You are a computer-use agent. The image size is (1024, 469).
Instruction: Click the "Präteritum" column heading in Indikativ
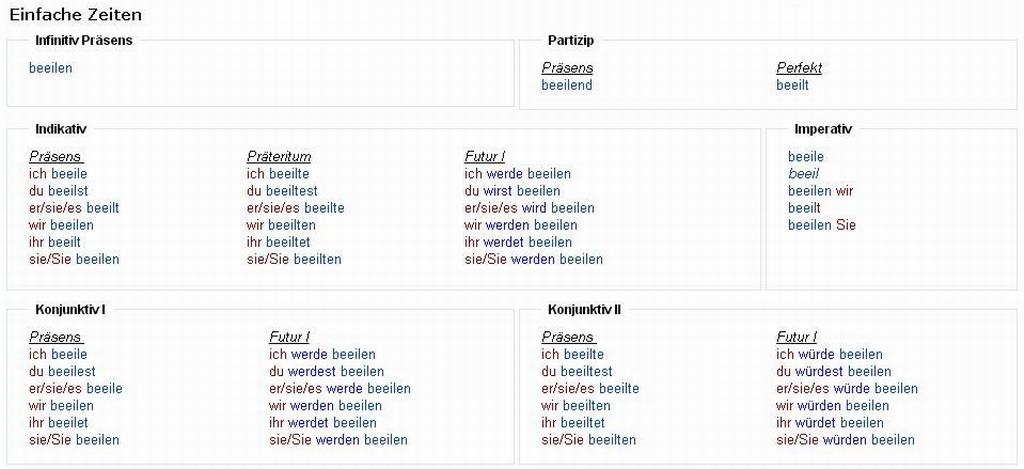279,156
